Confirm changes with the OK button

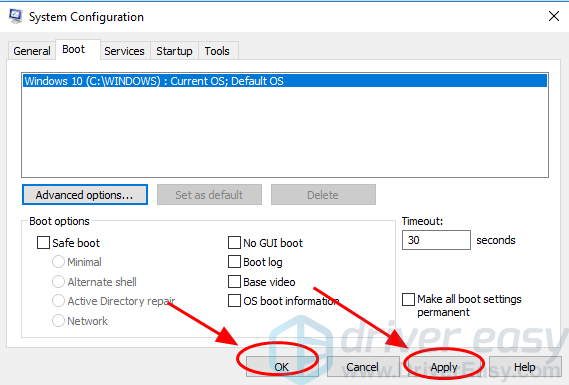point(282,366)
